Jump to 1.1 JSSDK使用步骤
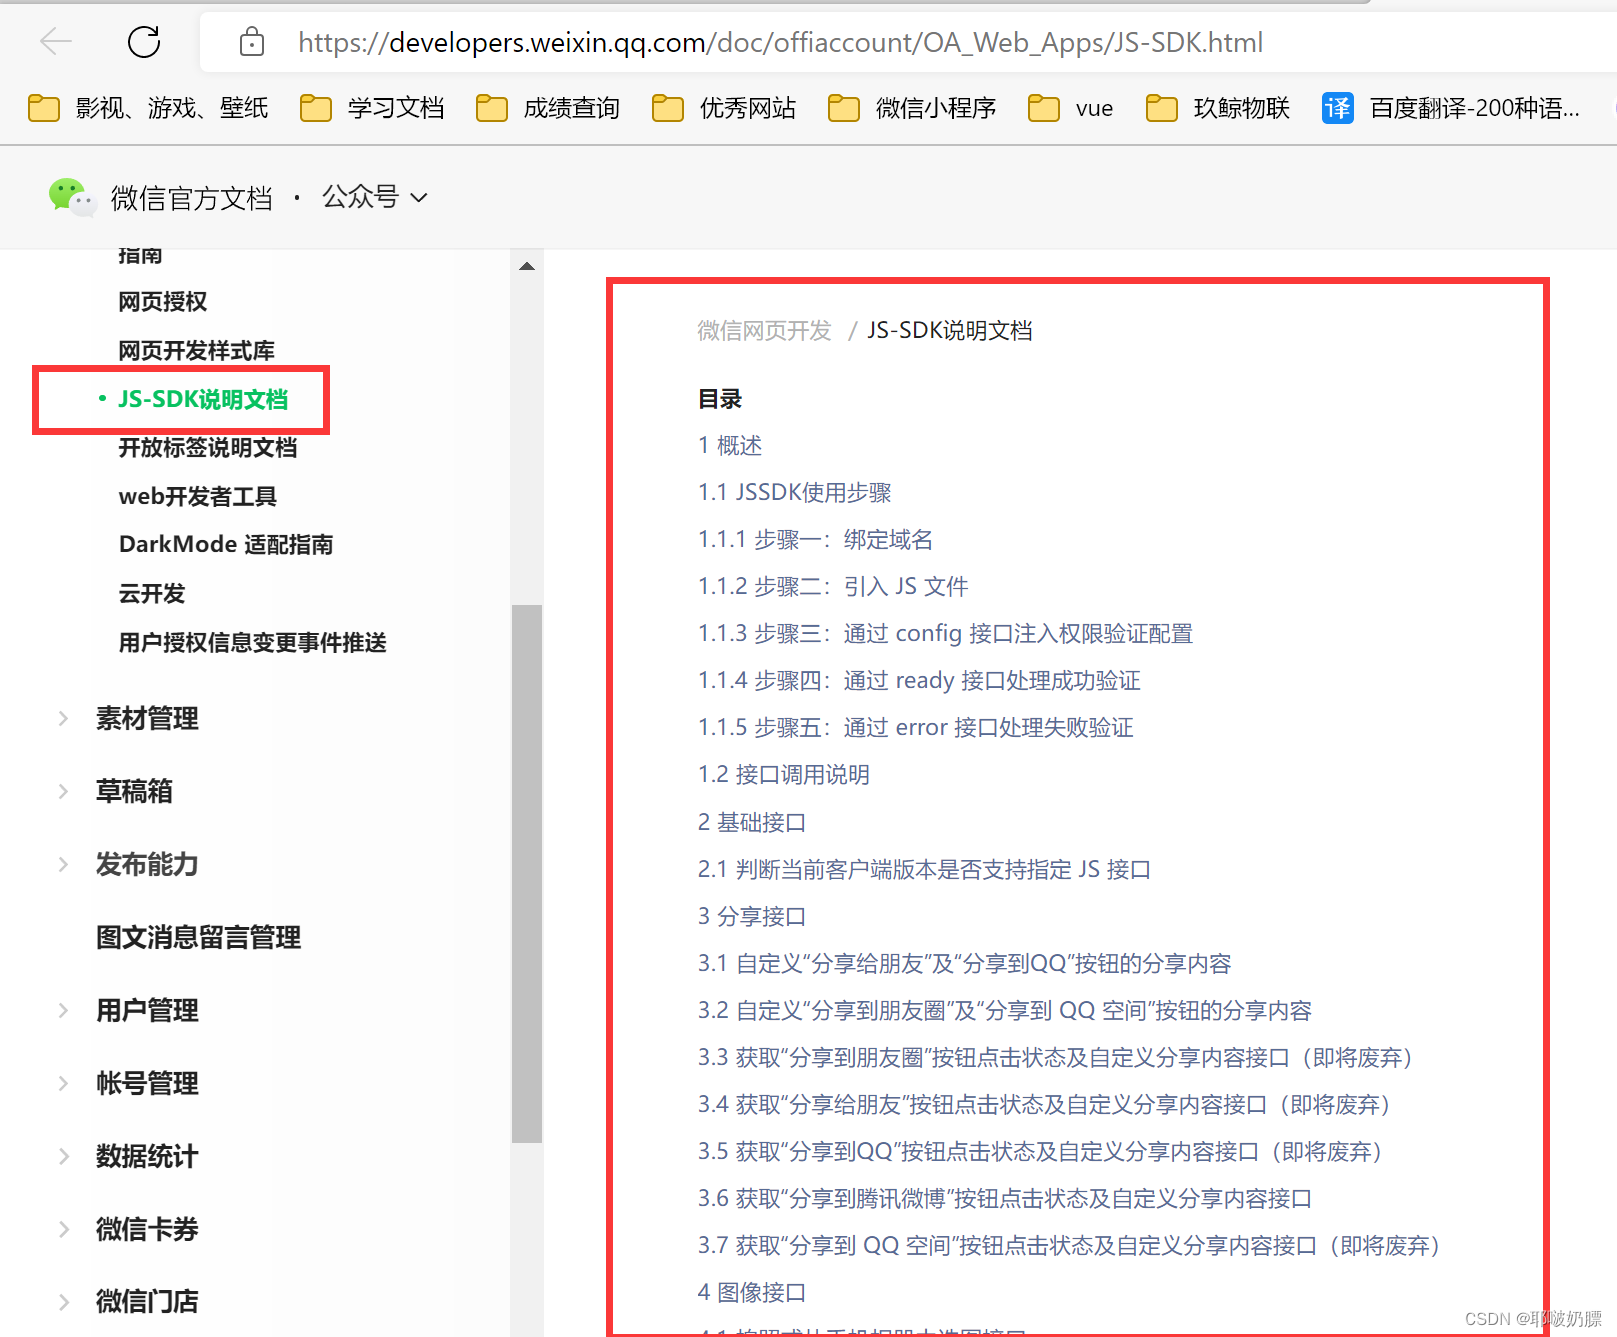This screenshot has height=1337, width=1617. [794, 492]
